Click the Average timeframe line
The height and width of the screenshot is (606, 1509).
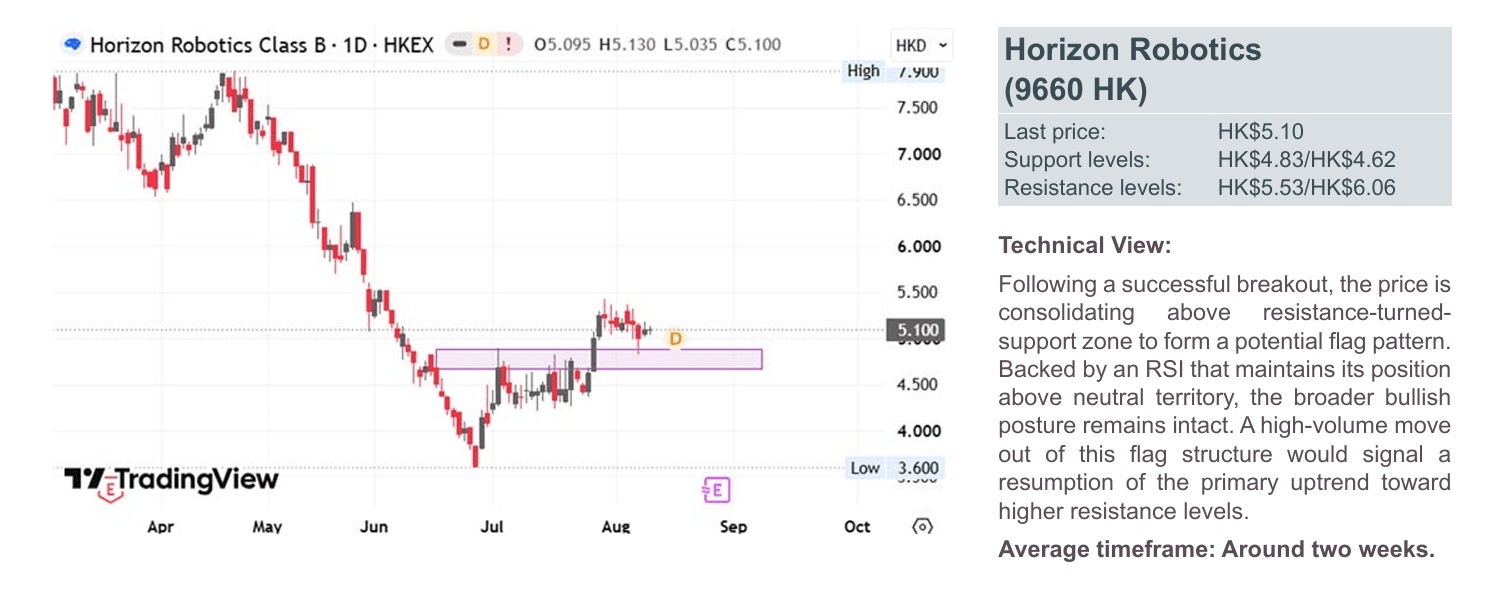pyautogui.click(x=1216, y=550)
